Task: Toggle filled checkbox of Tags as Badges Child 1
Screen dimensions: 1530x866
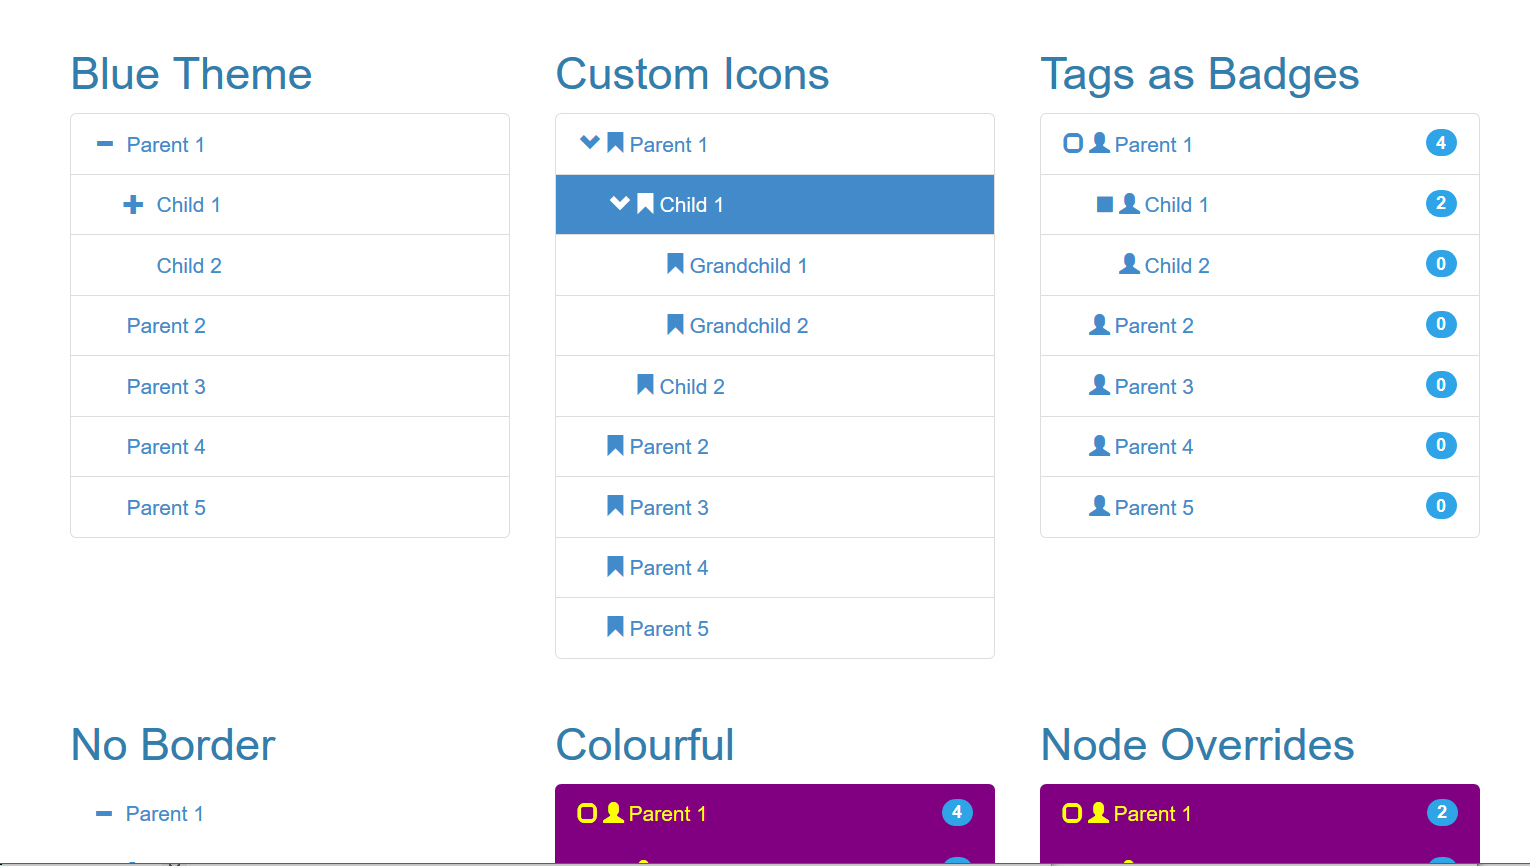Action: [x=1105, y=204]
